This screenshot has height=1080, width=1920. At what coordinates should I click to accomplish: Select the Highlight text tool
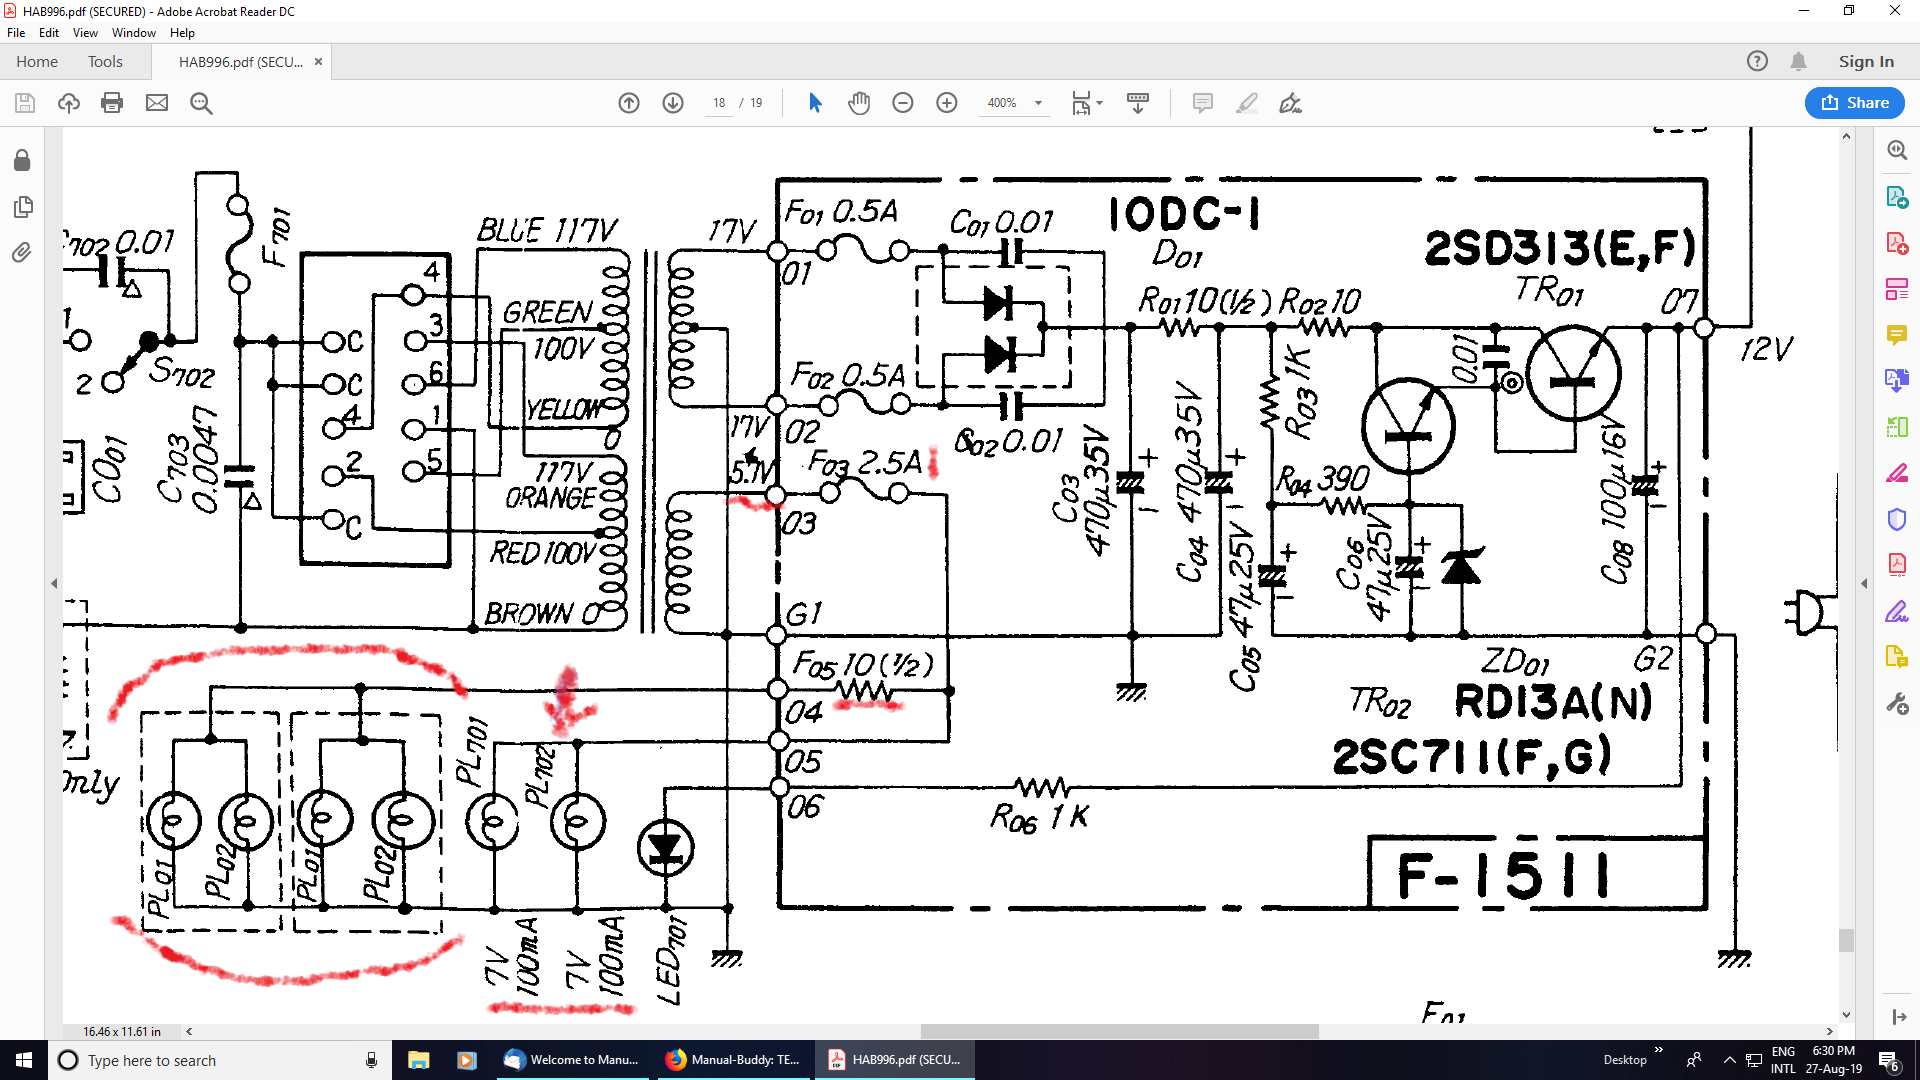1247,103
